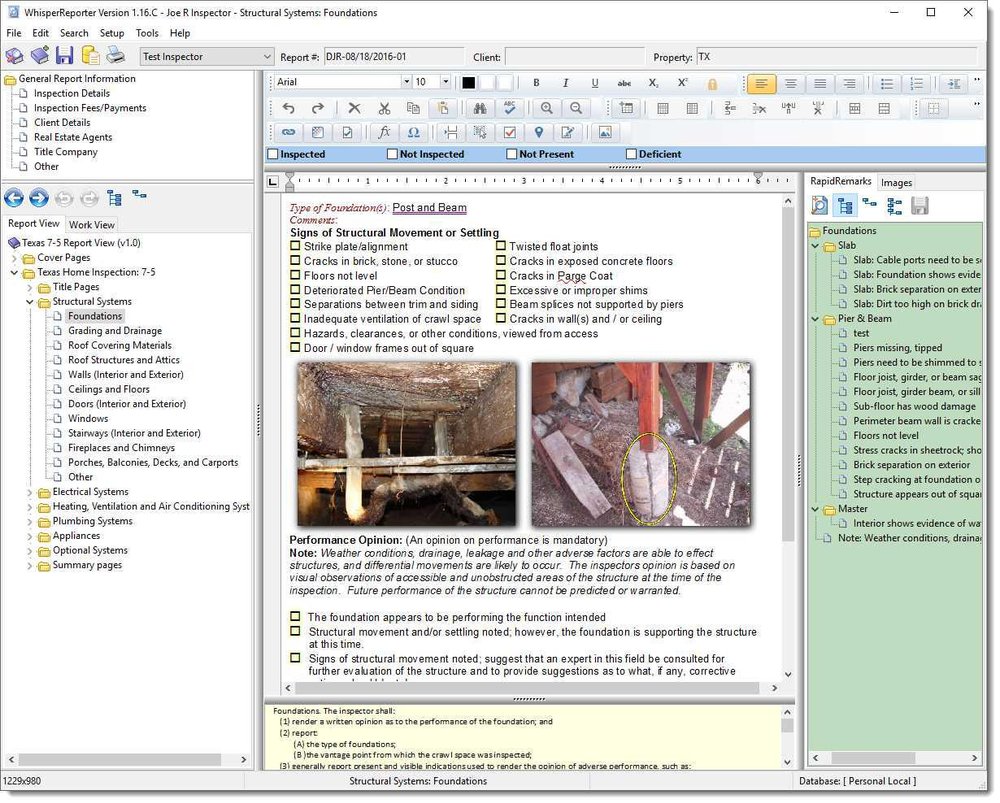The width and height of the screenshot is (1000, 803).
Task: Cut selection with scissors icon
Action: coord(384,108)
